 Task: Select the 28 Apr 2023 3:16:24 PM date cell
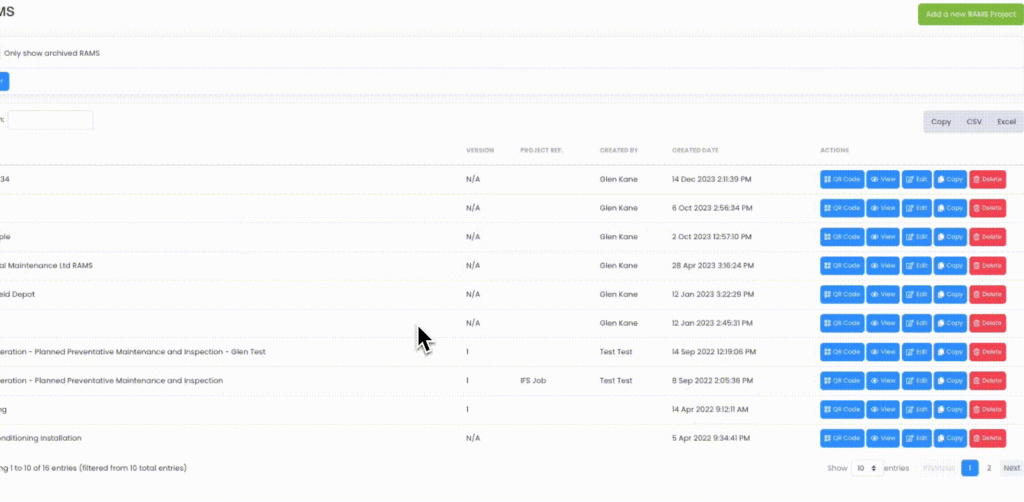click(712, 266)
